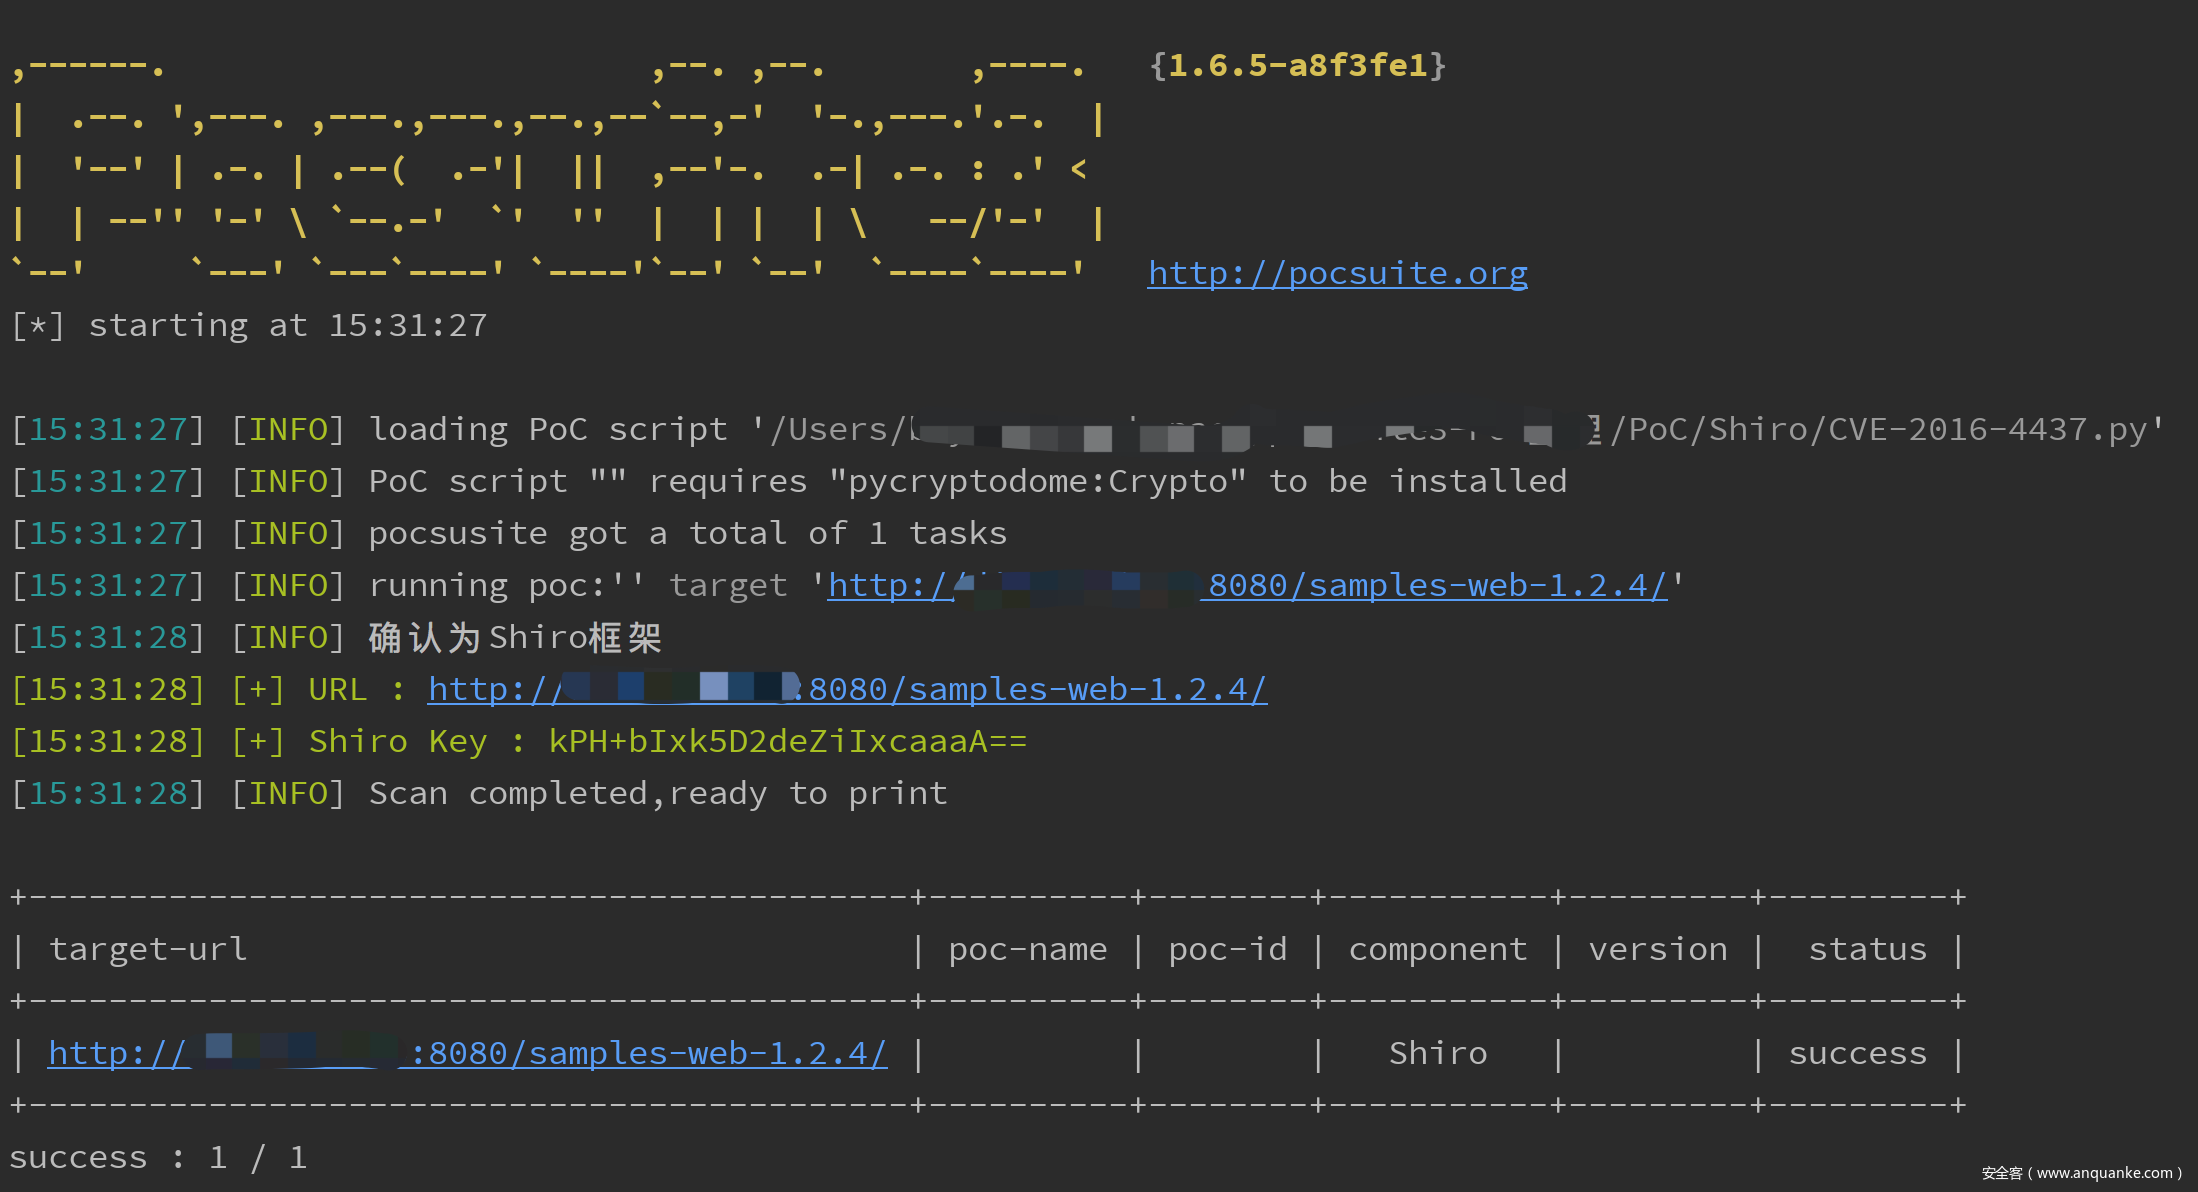This screenshot has width=2198, height=1192.
Task: Click the 'success : 1 / 1' summary line
Action: tap(158, 1157)
